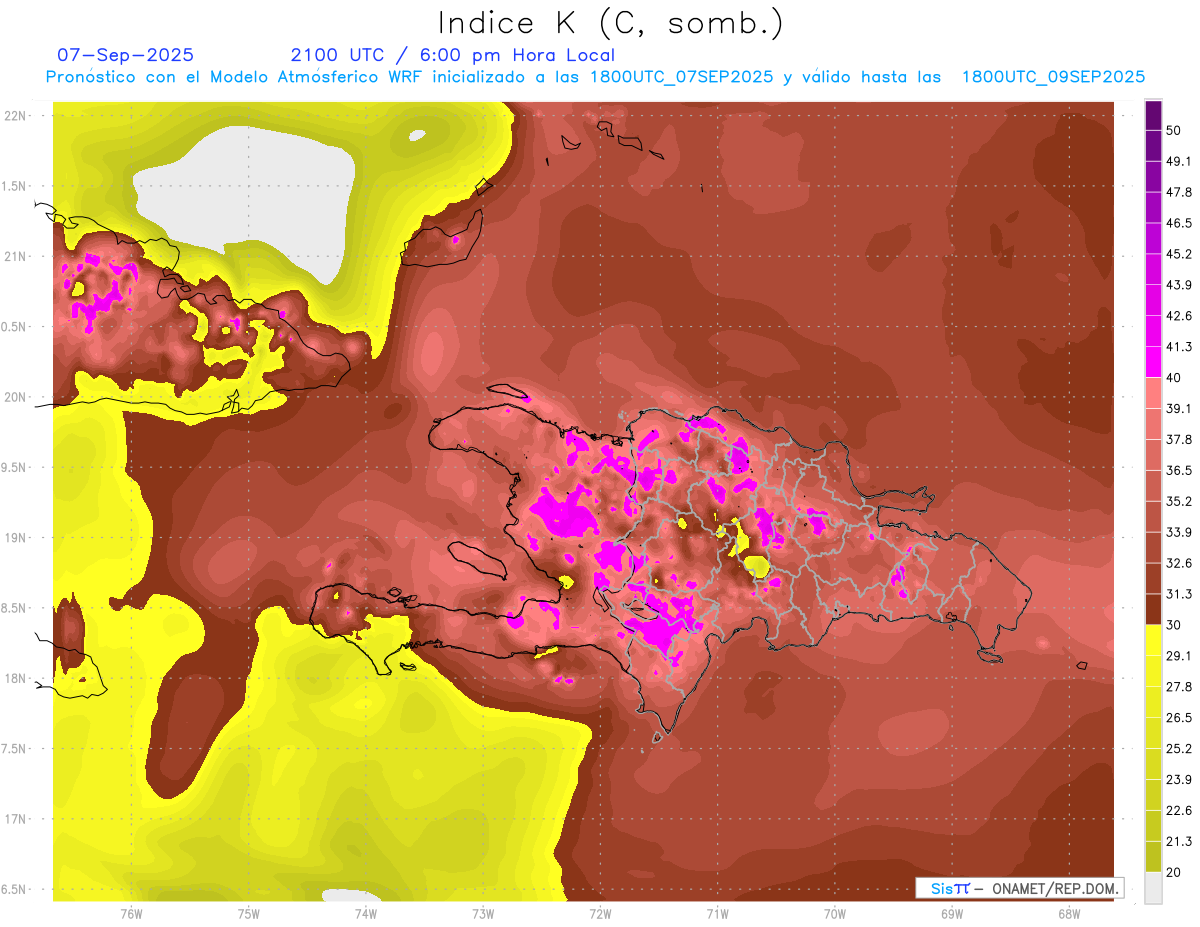Select the '2100 UTC / 6:00 pm Hora Local' text
1200x927 pixels.
[x=452, y=55]
